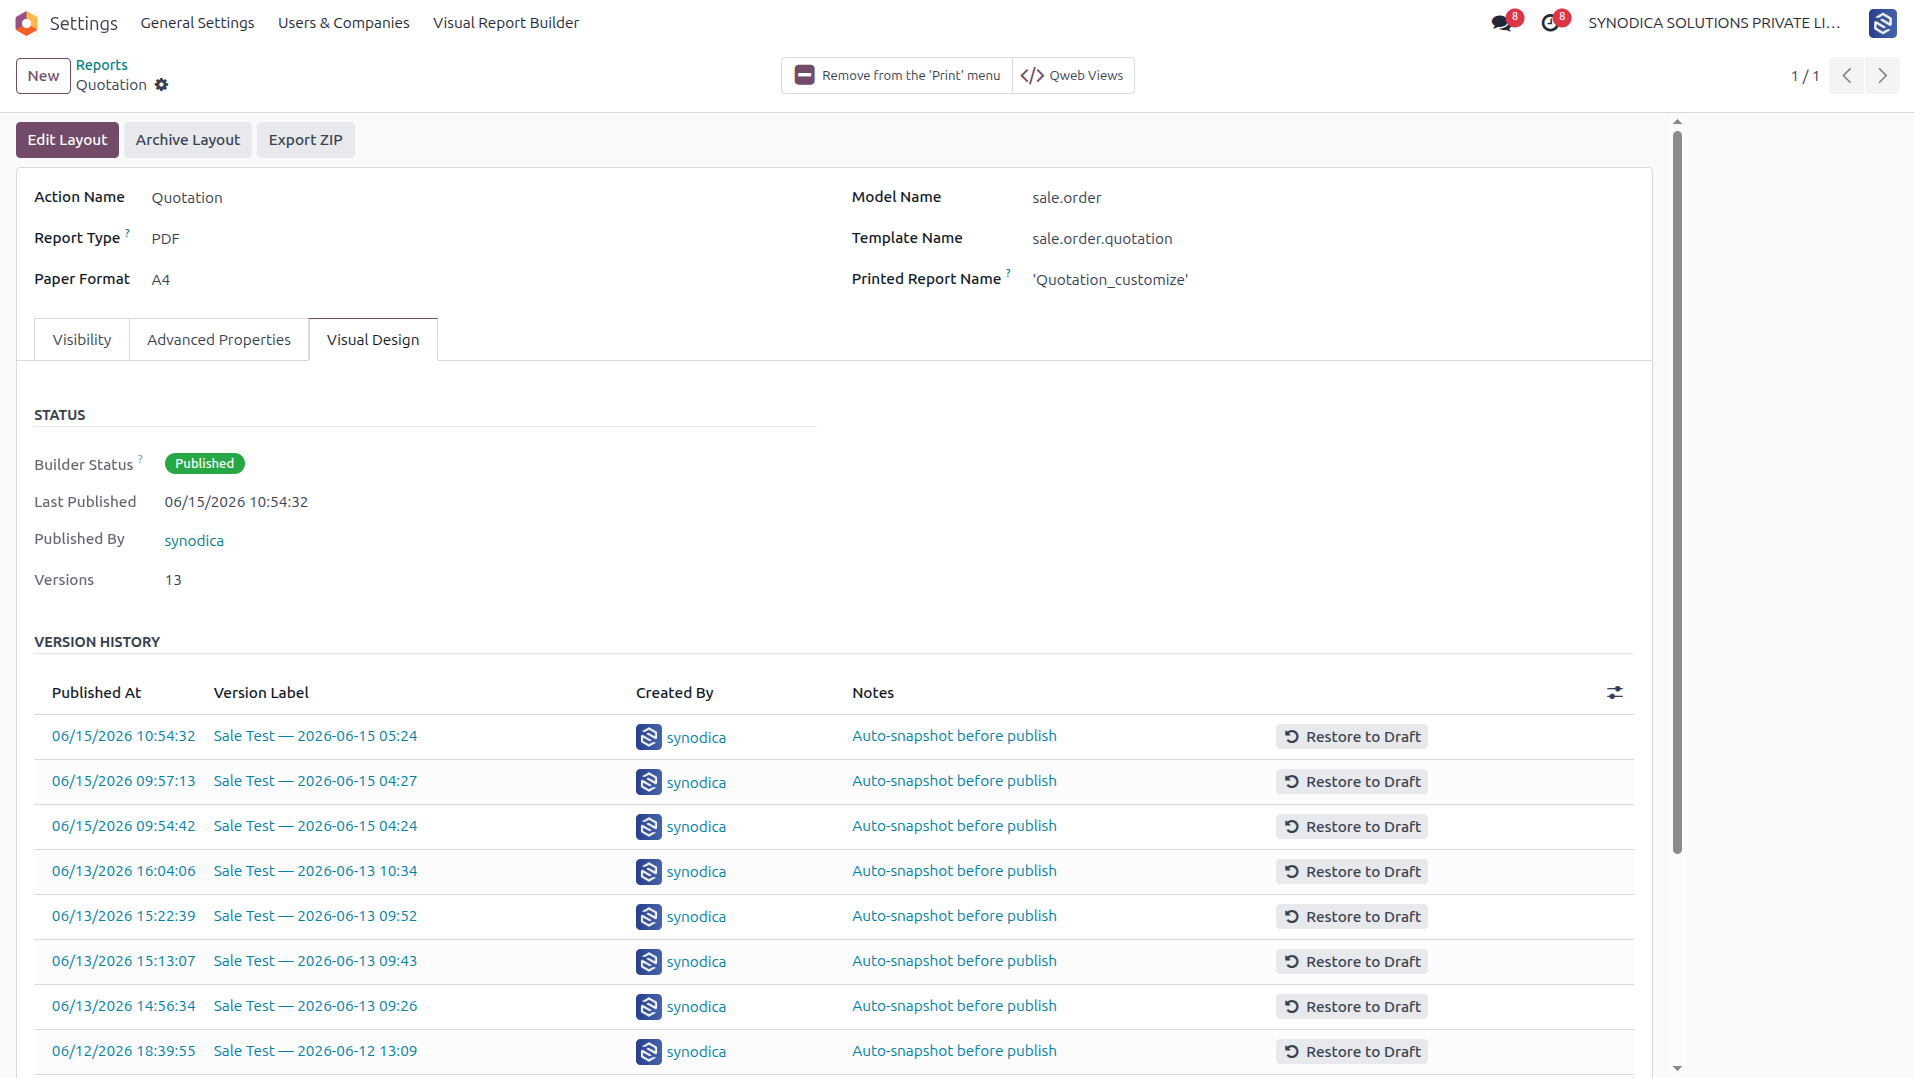
Task: Open General Settings menu
Action: (x=197, y=23)
